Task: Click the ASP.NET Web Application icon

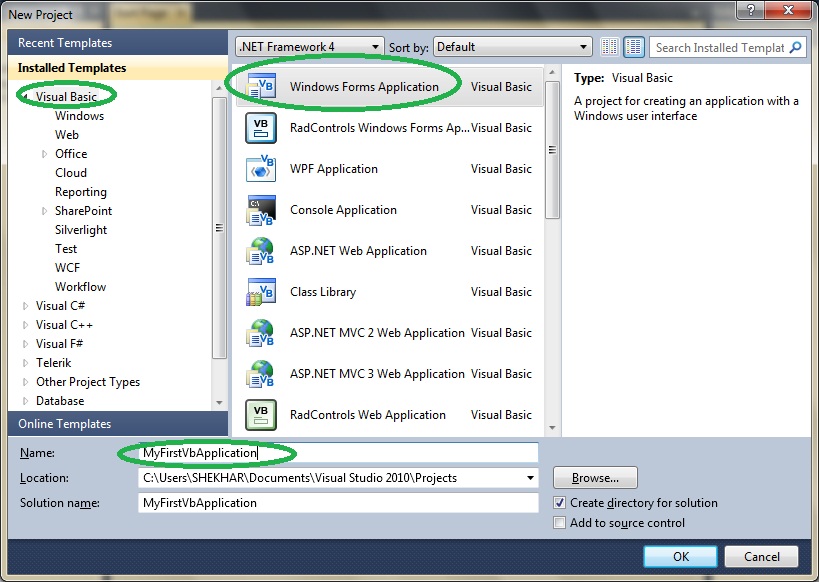Action: (x=261, y=251)
